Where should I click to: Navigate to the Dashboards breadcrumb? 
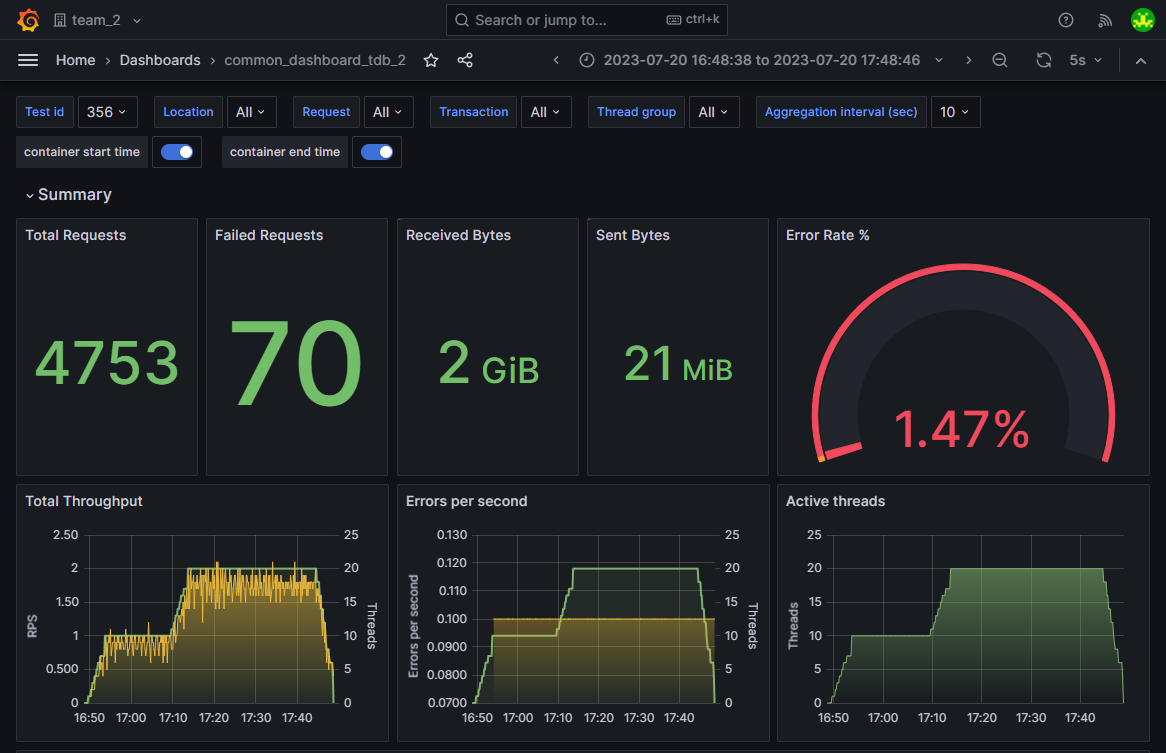160,60
